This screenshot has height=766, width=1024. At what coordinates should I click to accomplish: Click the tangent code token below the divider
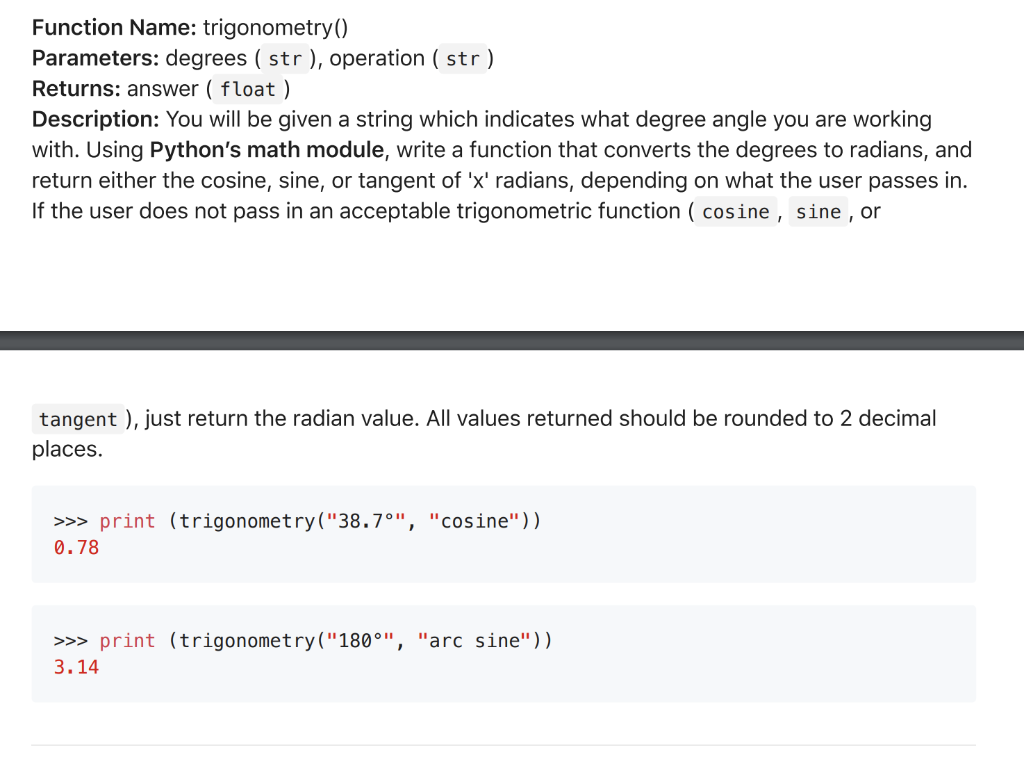tap(78, 419)
